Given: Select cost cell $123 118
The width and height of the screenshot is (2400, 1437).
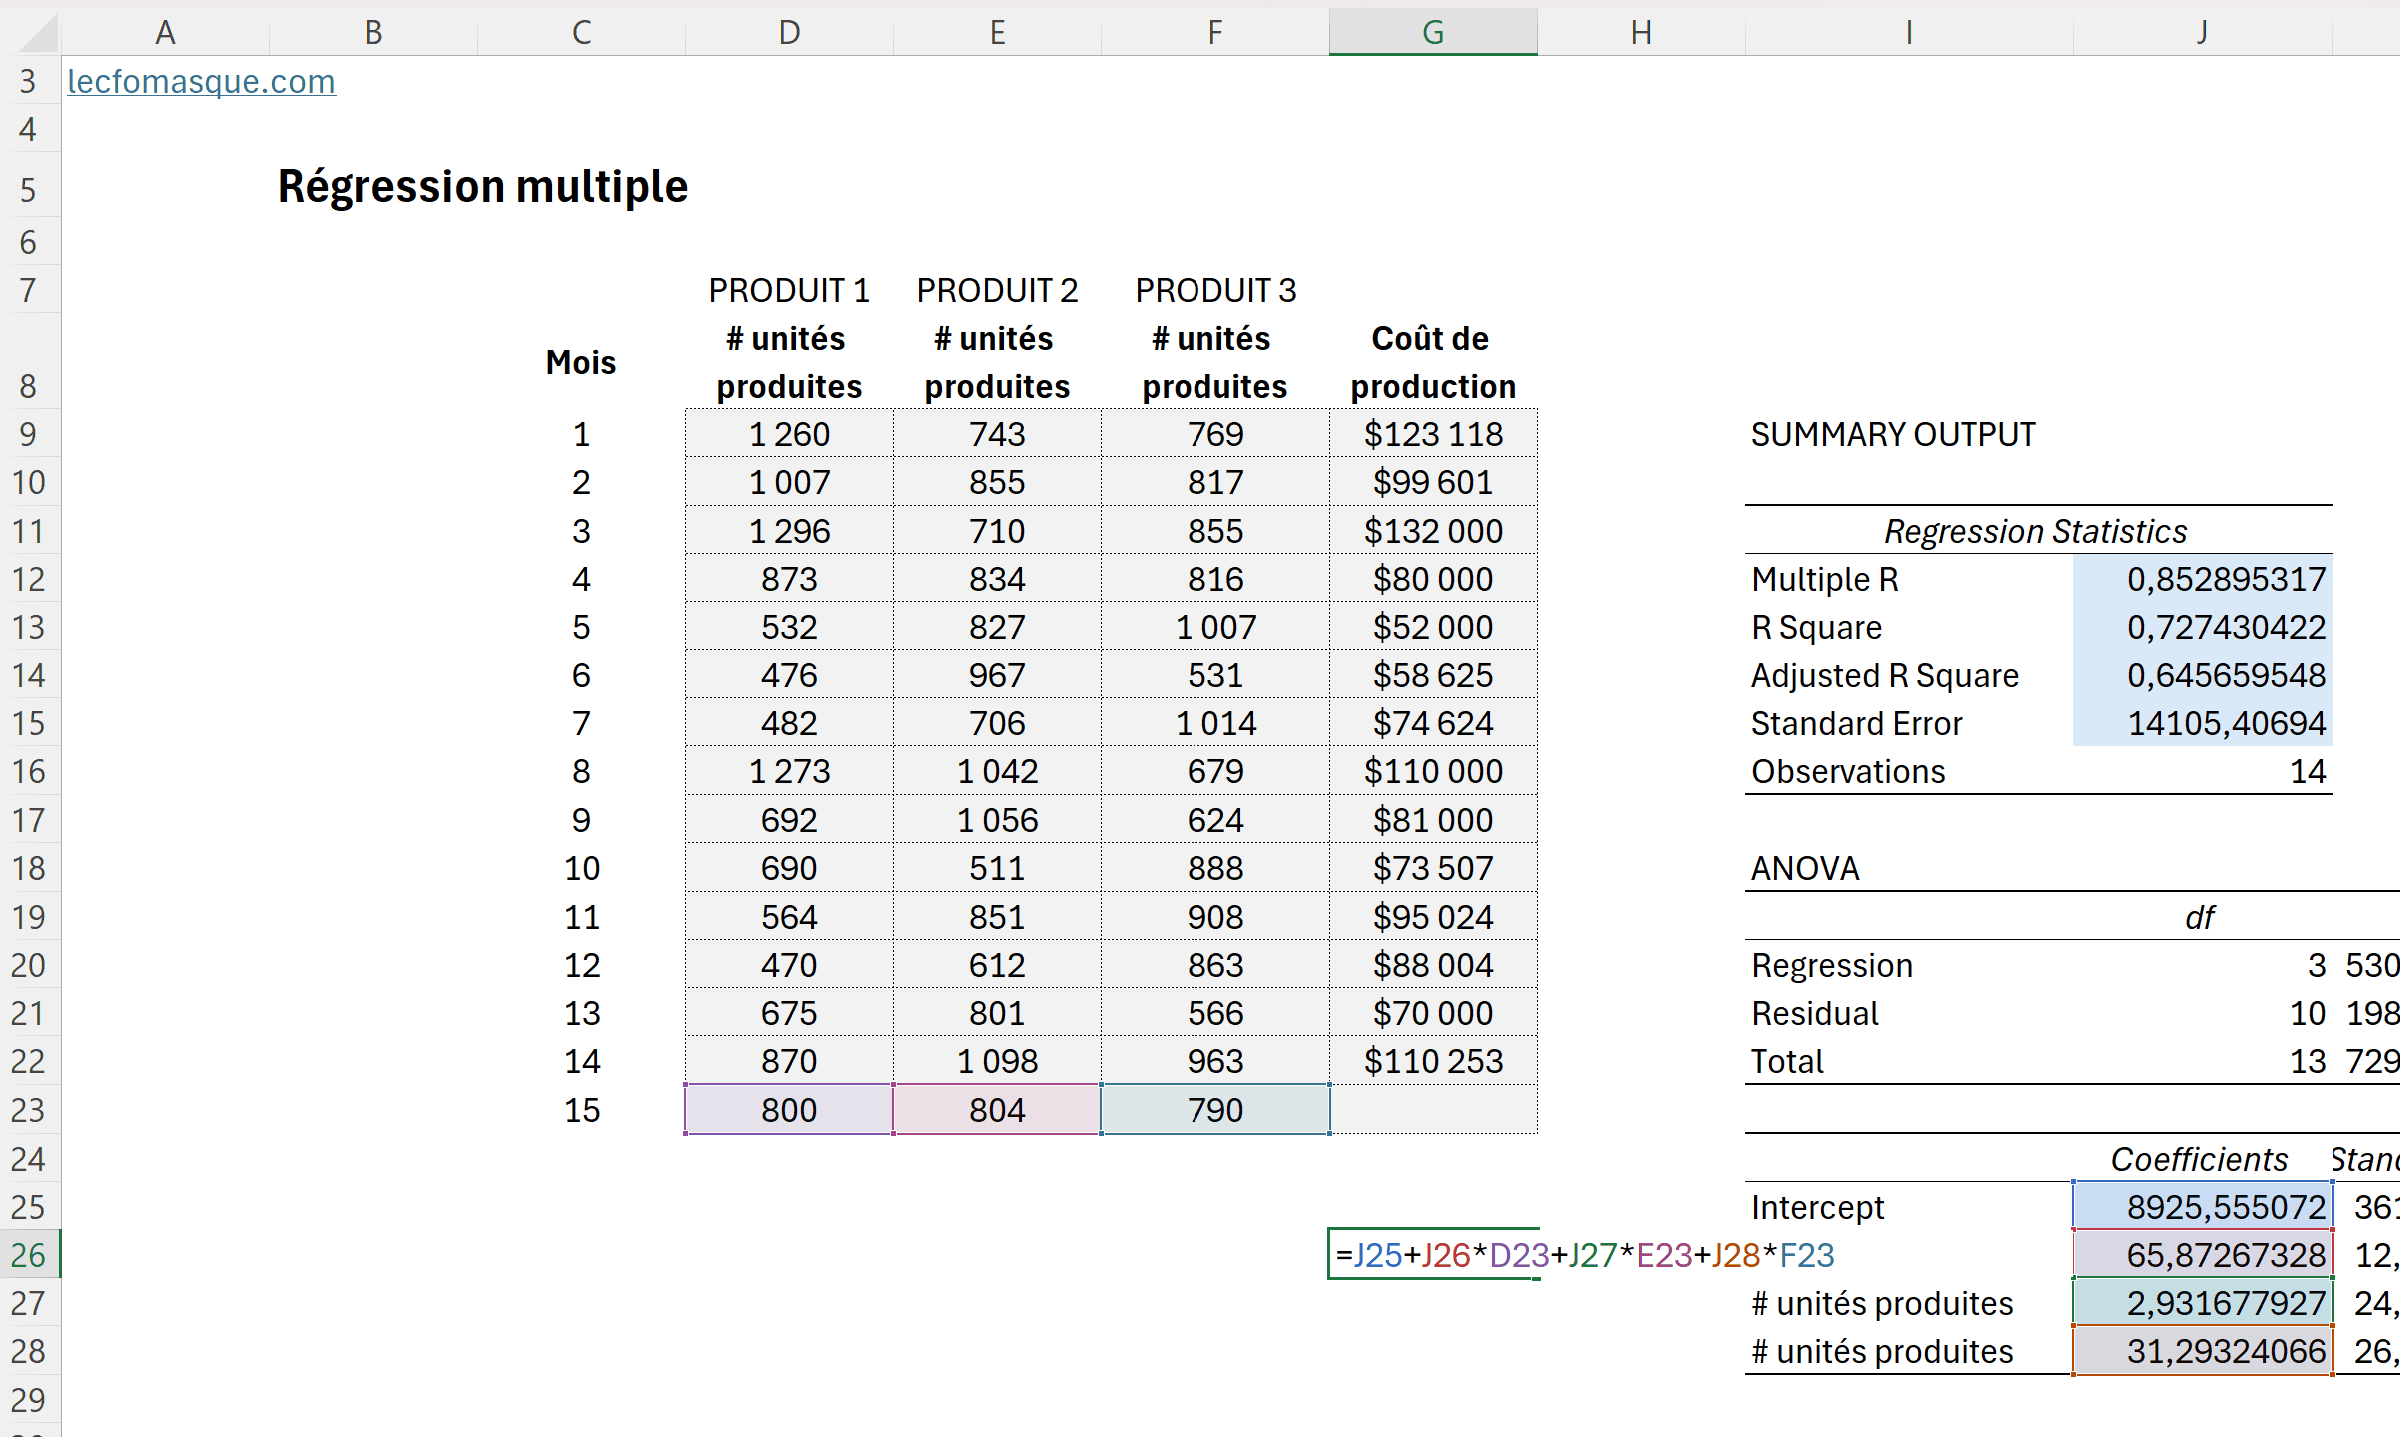Looking at the screenshot, I should pos(1432,434).
